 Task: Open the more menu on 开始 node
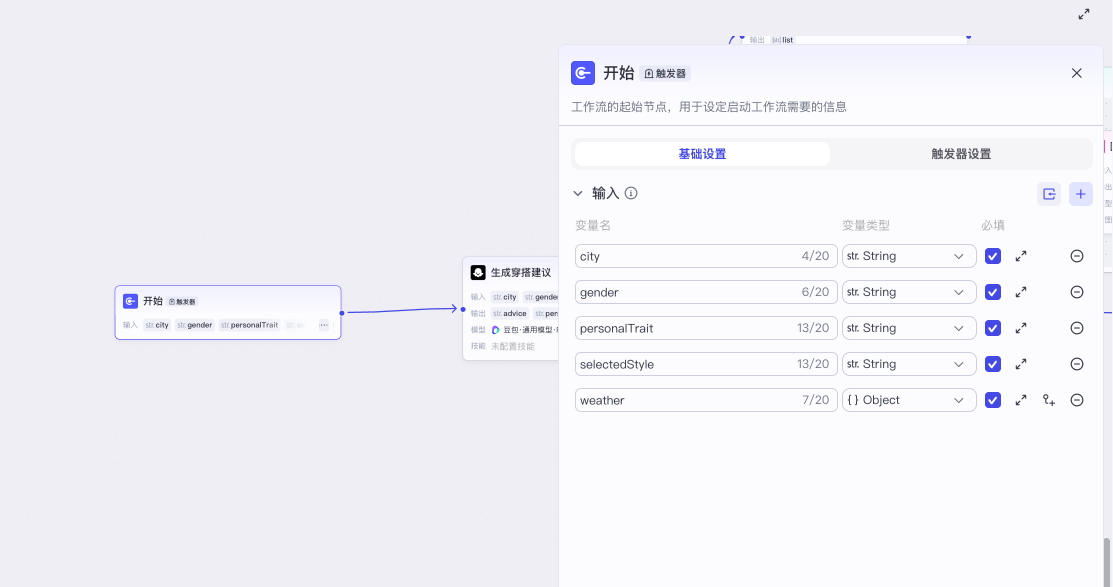point(324,325)
